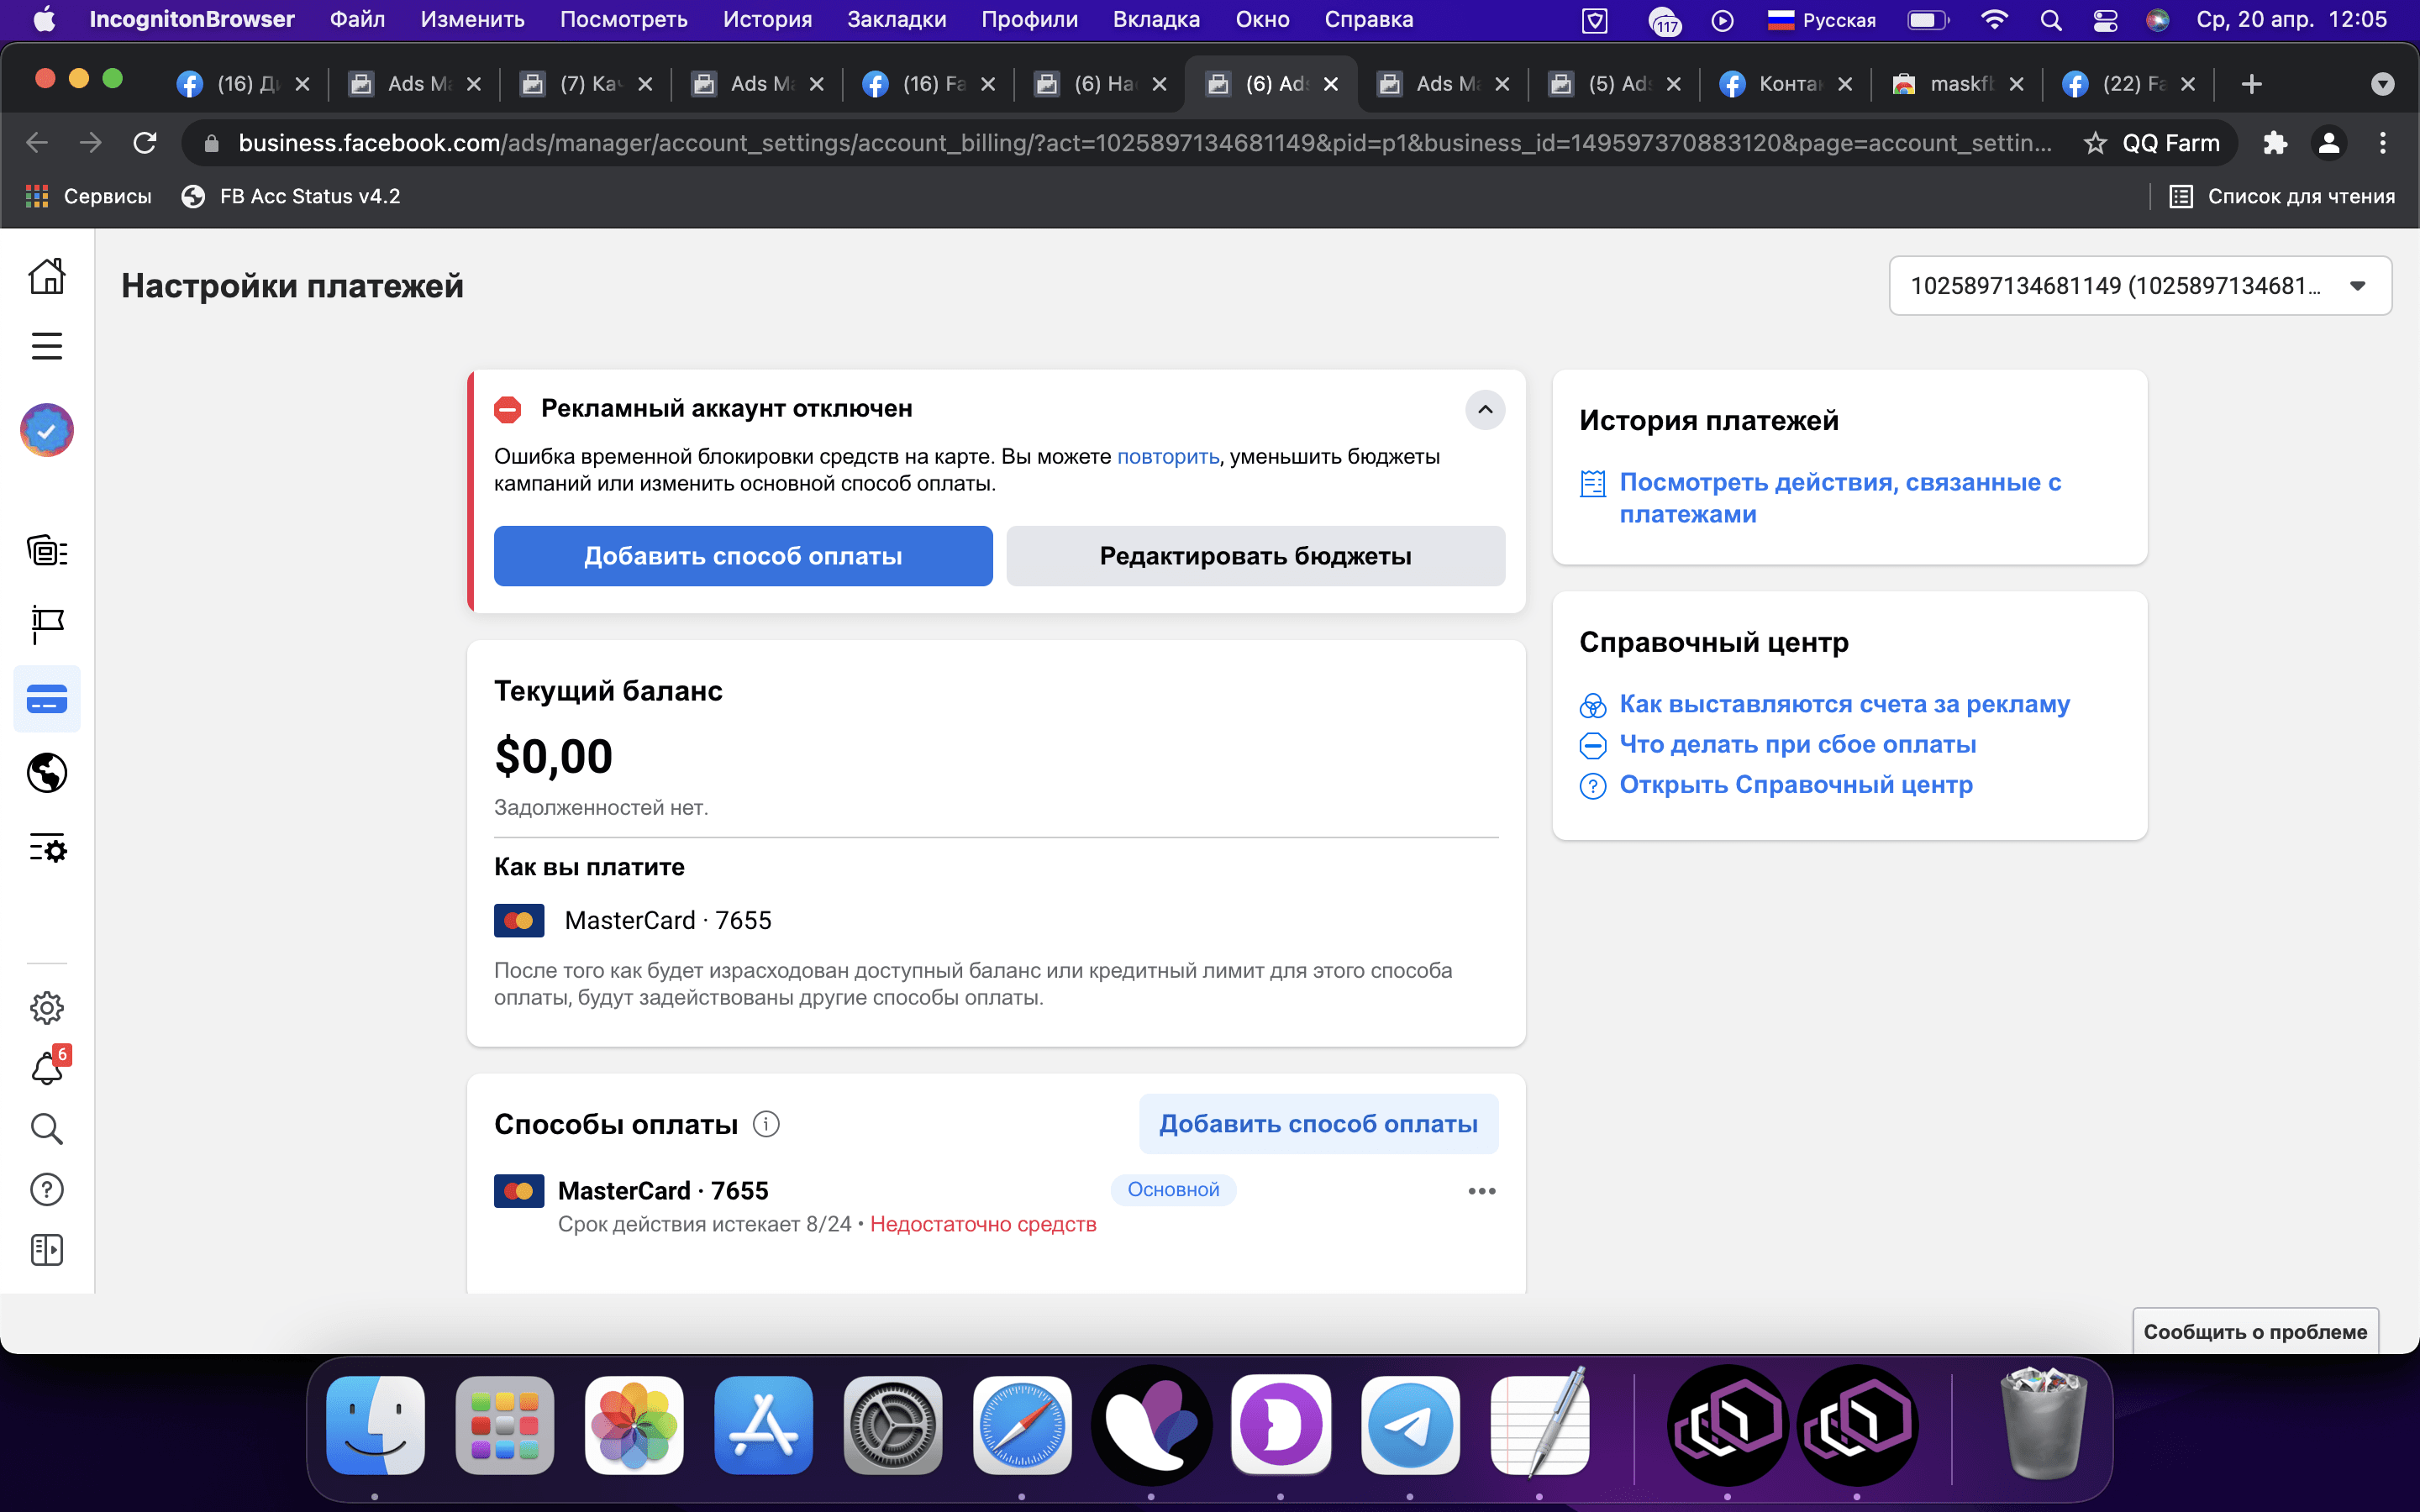Click Редактировать бюджеты button

pos(1255,556)
